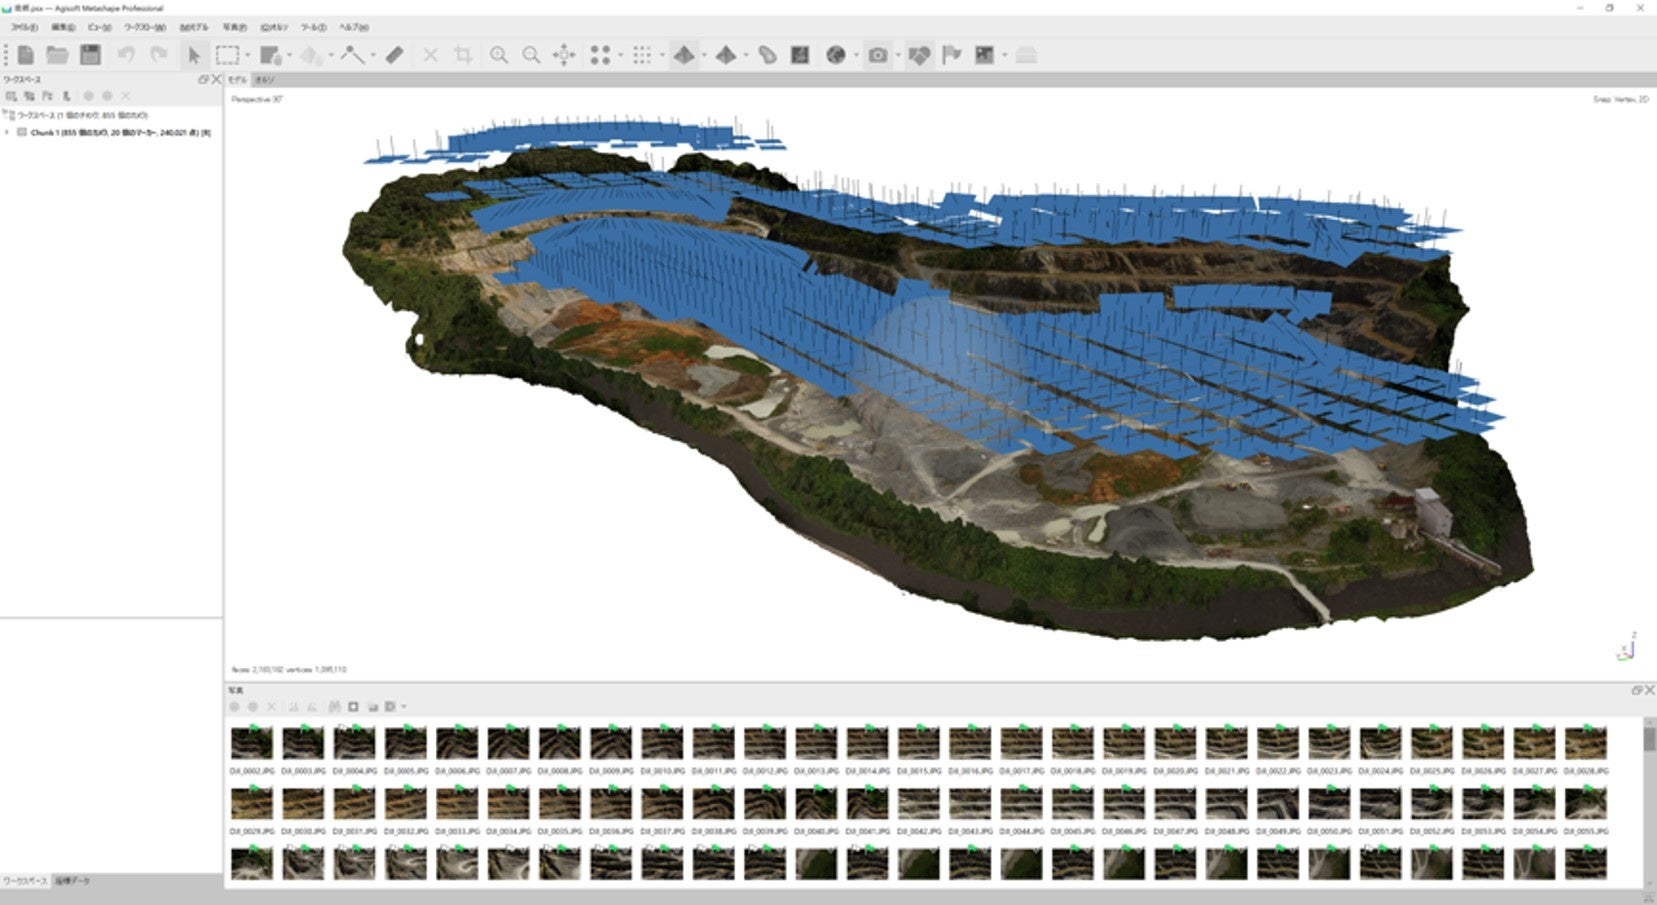The image size is (1657, 905).
Task: Click the Zoom In magnifier icon
Action: click(x=498, y=55)
